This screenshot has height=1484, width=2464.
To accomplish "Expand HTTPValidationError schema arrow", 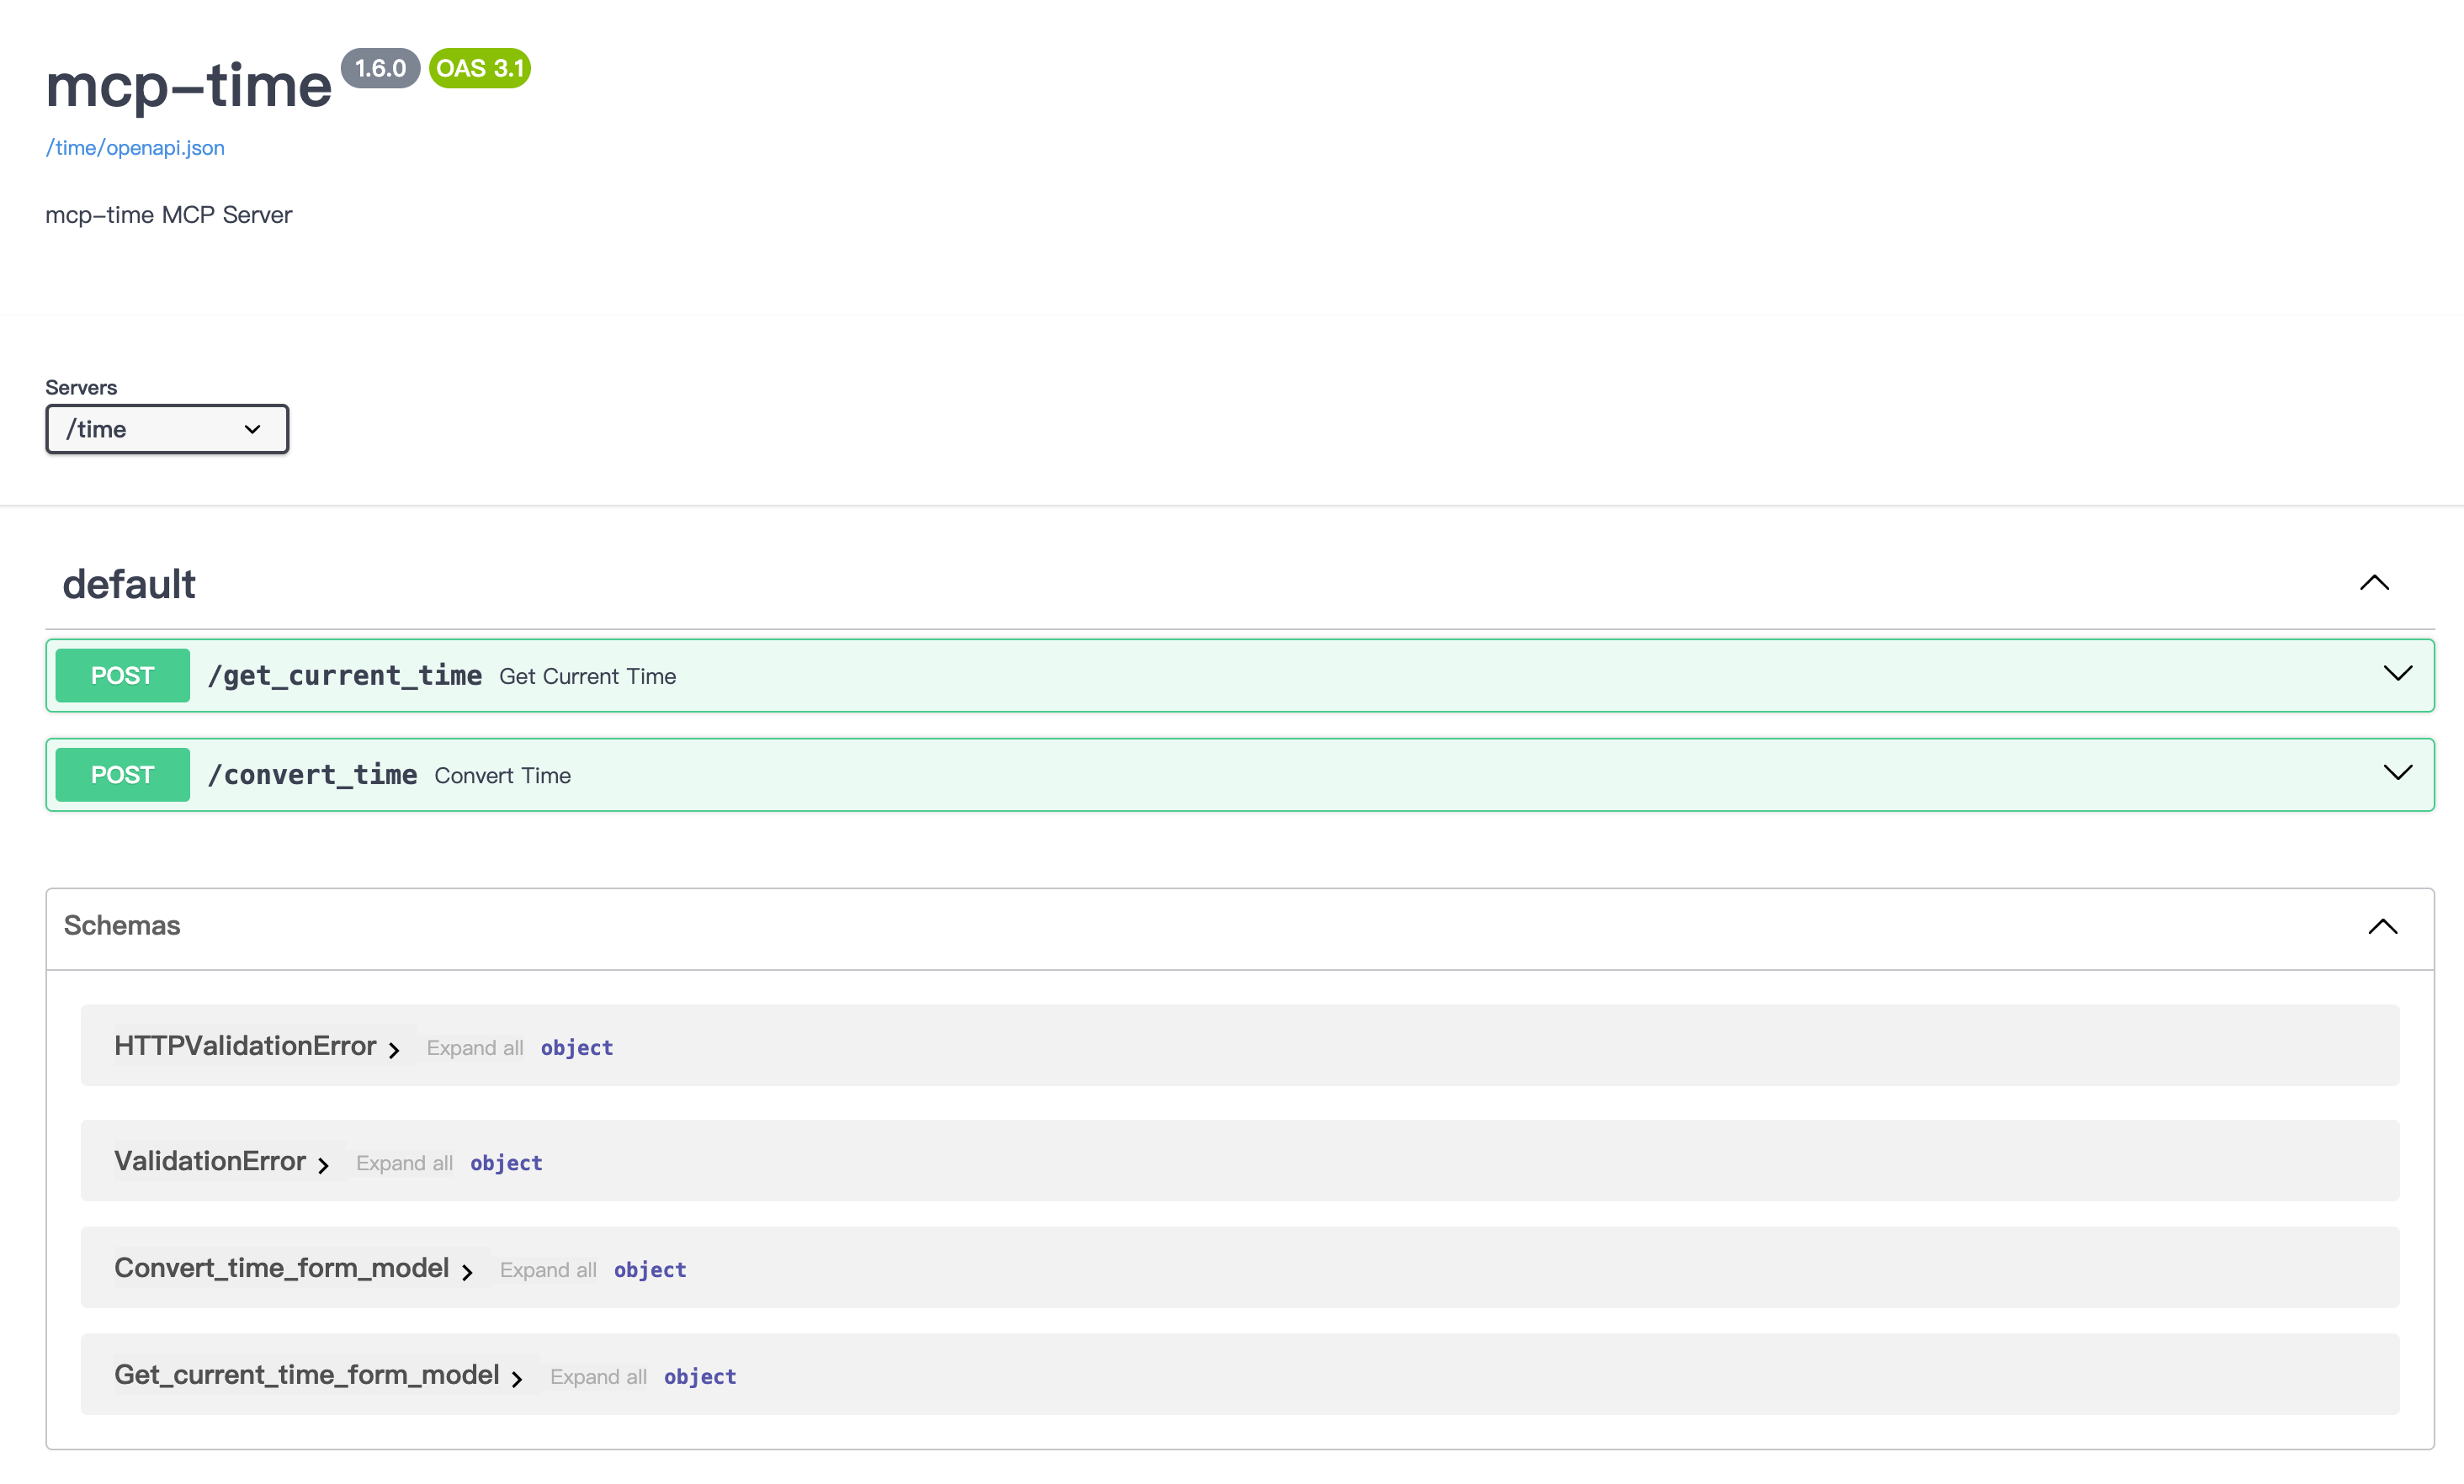I will (x=394, y=1050).
